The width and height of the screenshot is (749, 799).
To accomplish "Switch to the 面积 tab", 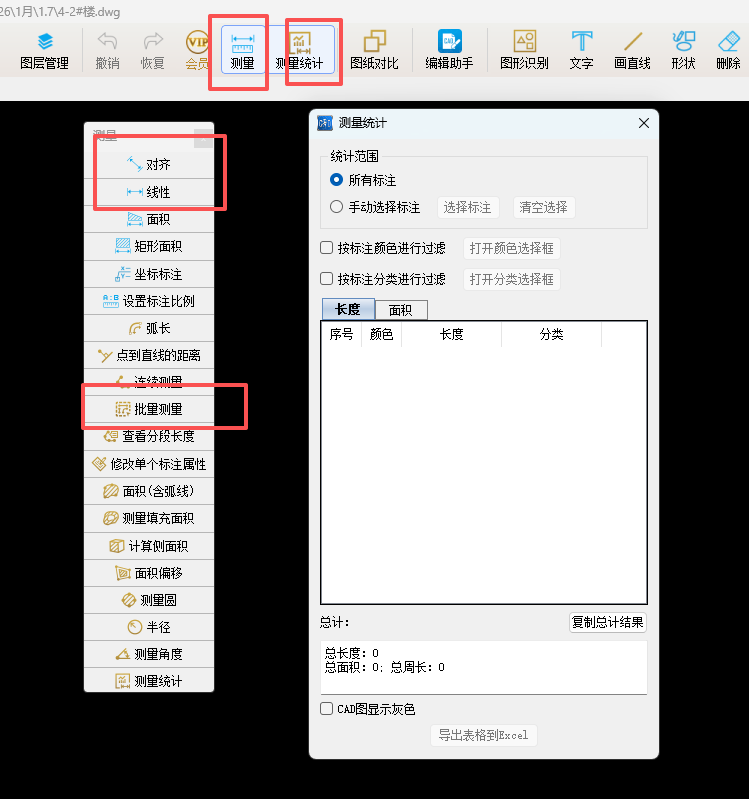I will click(400, 310).
